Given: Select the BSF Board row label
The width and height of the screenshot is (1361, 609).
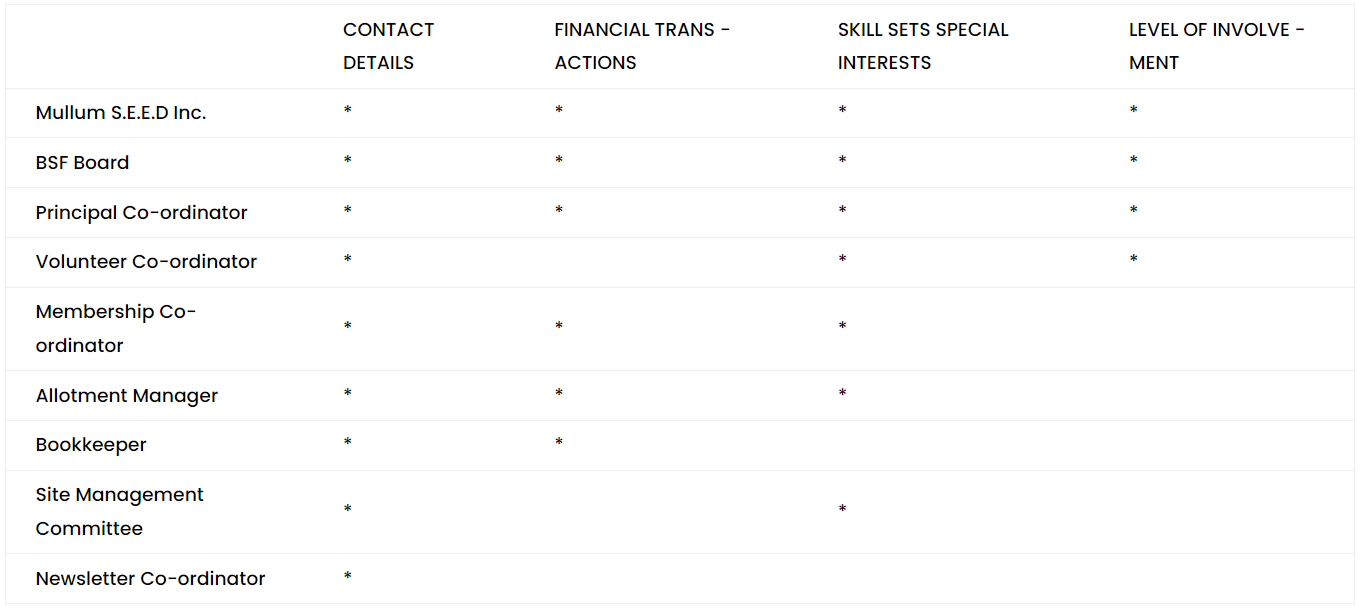Looking at the screenshot, I should (x=82, y=163).
